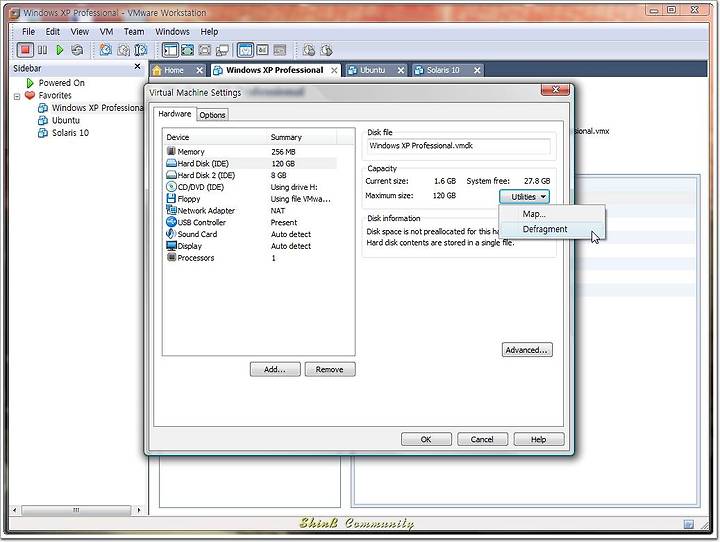This screenshot has height=542, width=720.
Task: Select Ubuntu in the sidebar Favorites
Action: (59, 120)
